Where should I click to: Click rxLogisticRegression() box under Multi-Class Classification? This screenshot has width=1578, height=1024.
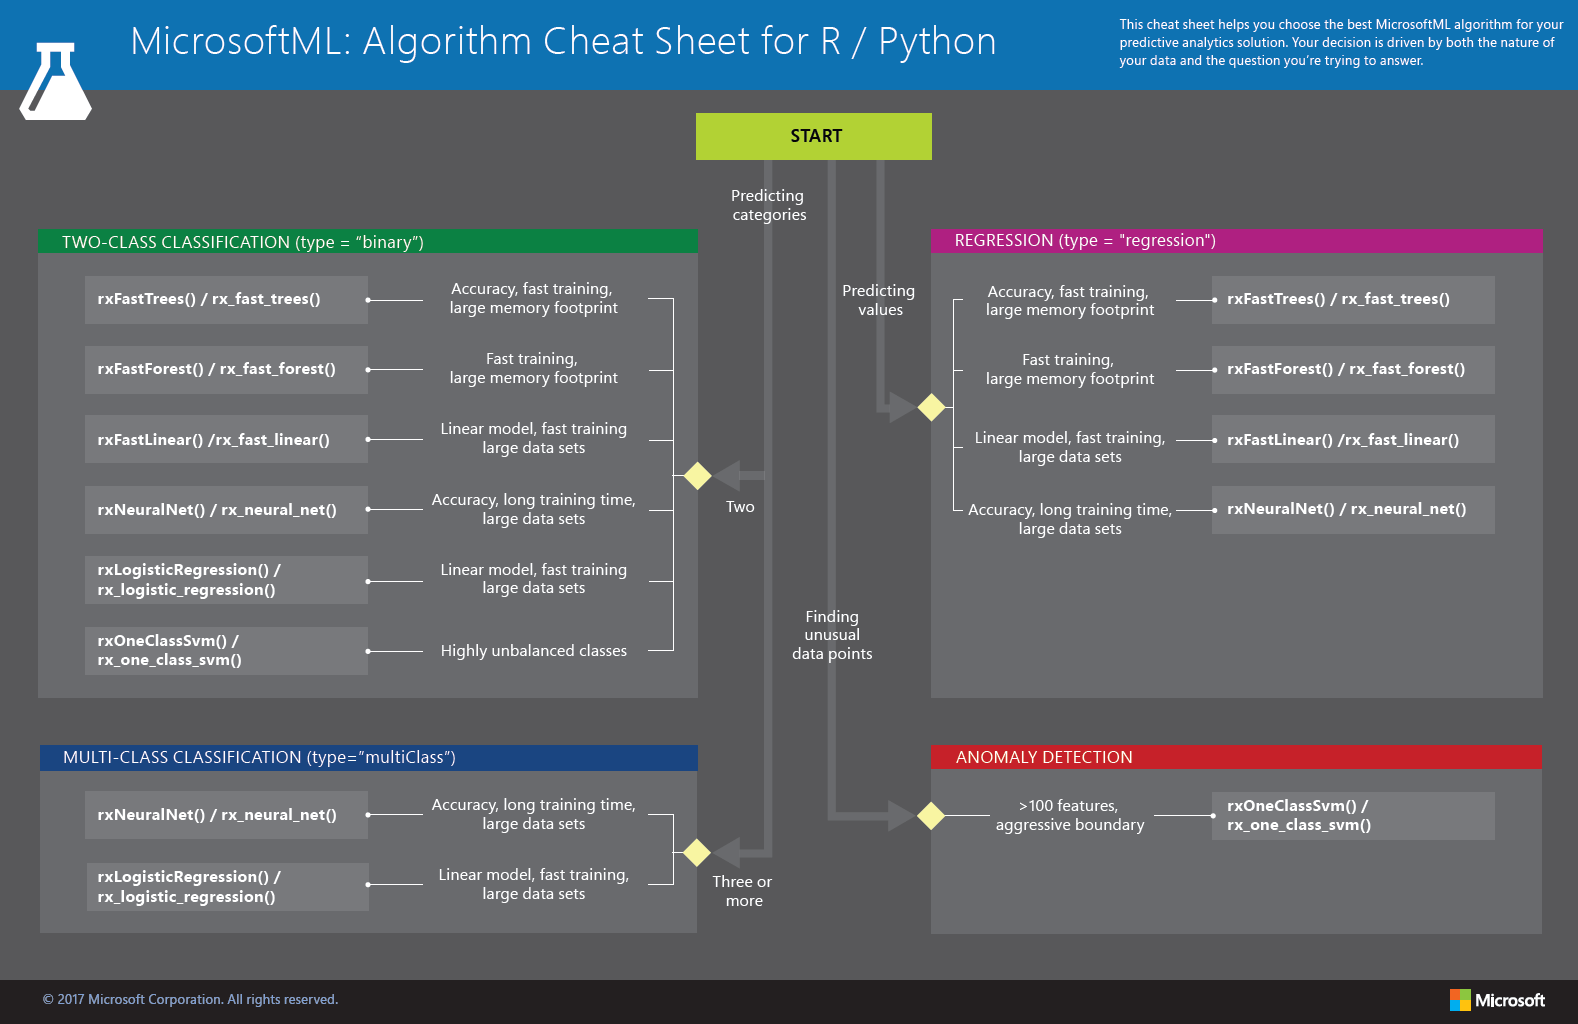[227, 887]
